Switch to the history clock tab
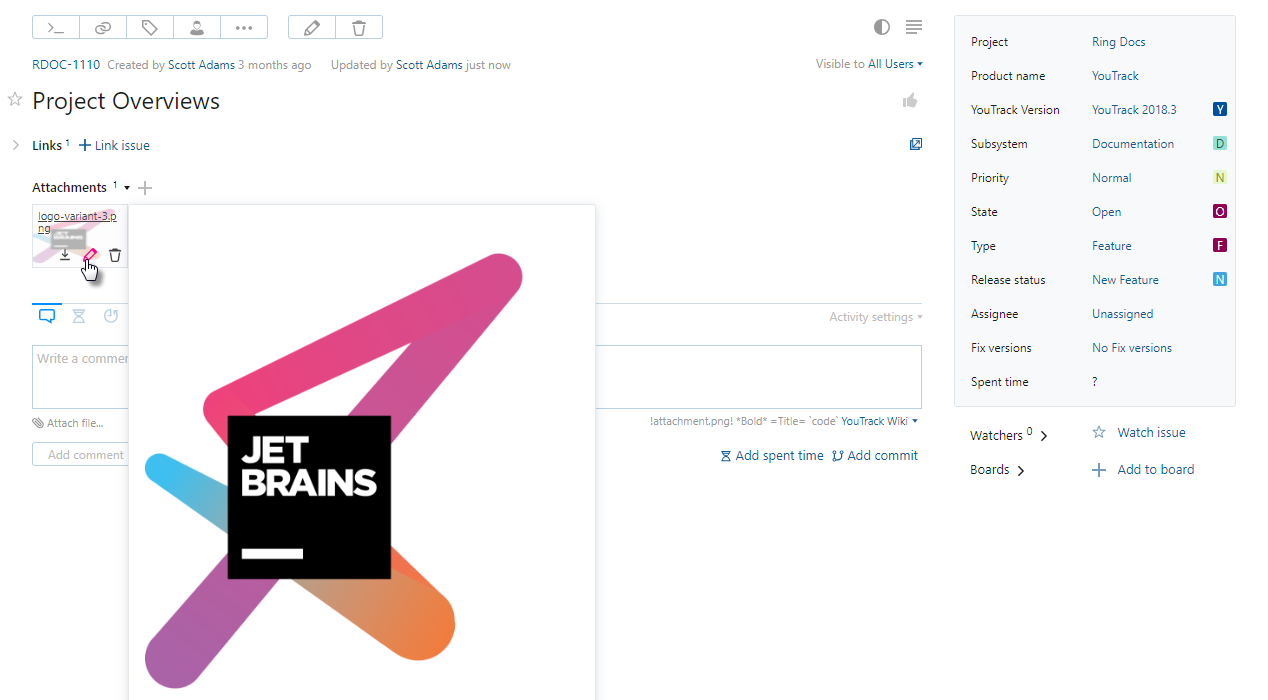The image size is (1268, 700). click(111, 316)
